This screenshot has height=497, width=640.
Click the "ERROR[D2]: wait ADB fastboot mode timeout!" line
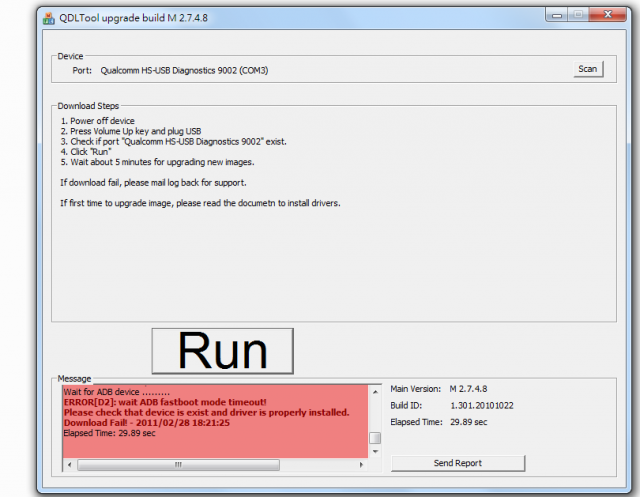[165, 402]
